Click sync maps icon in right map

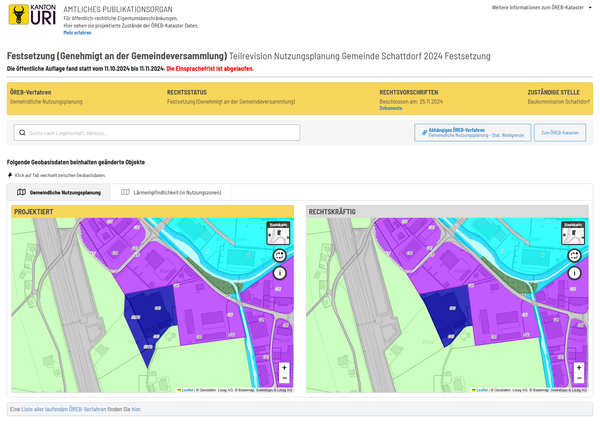point(574,255)
